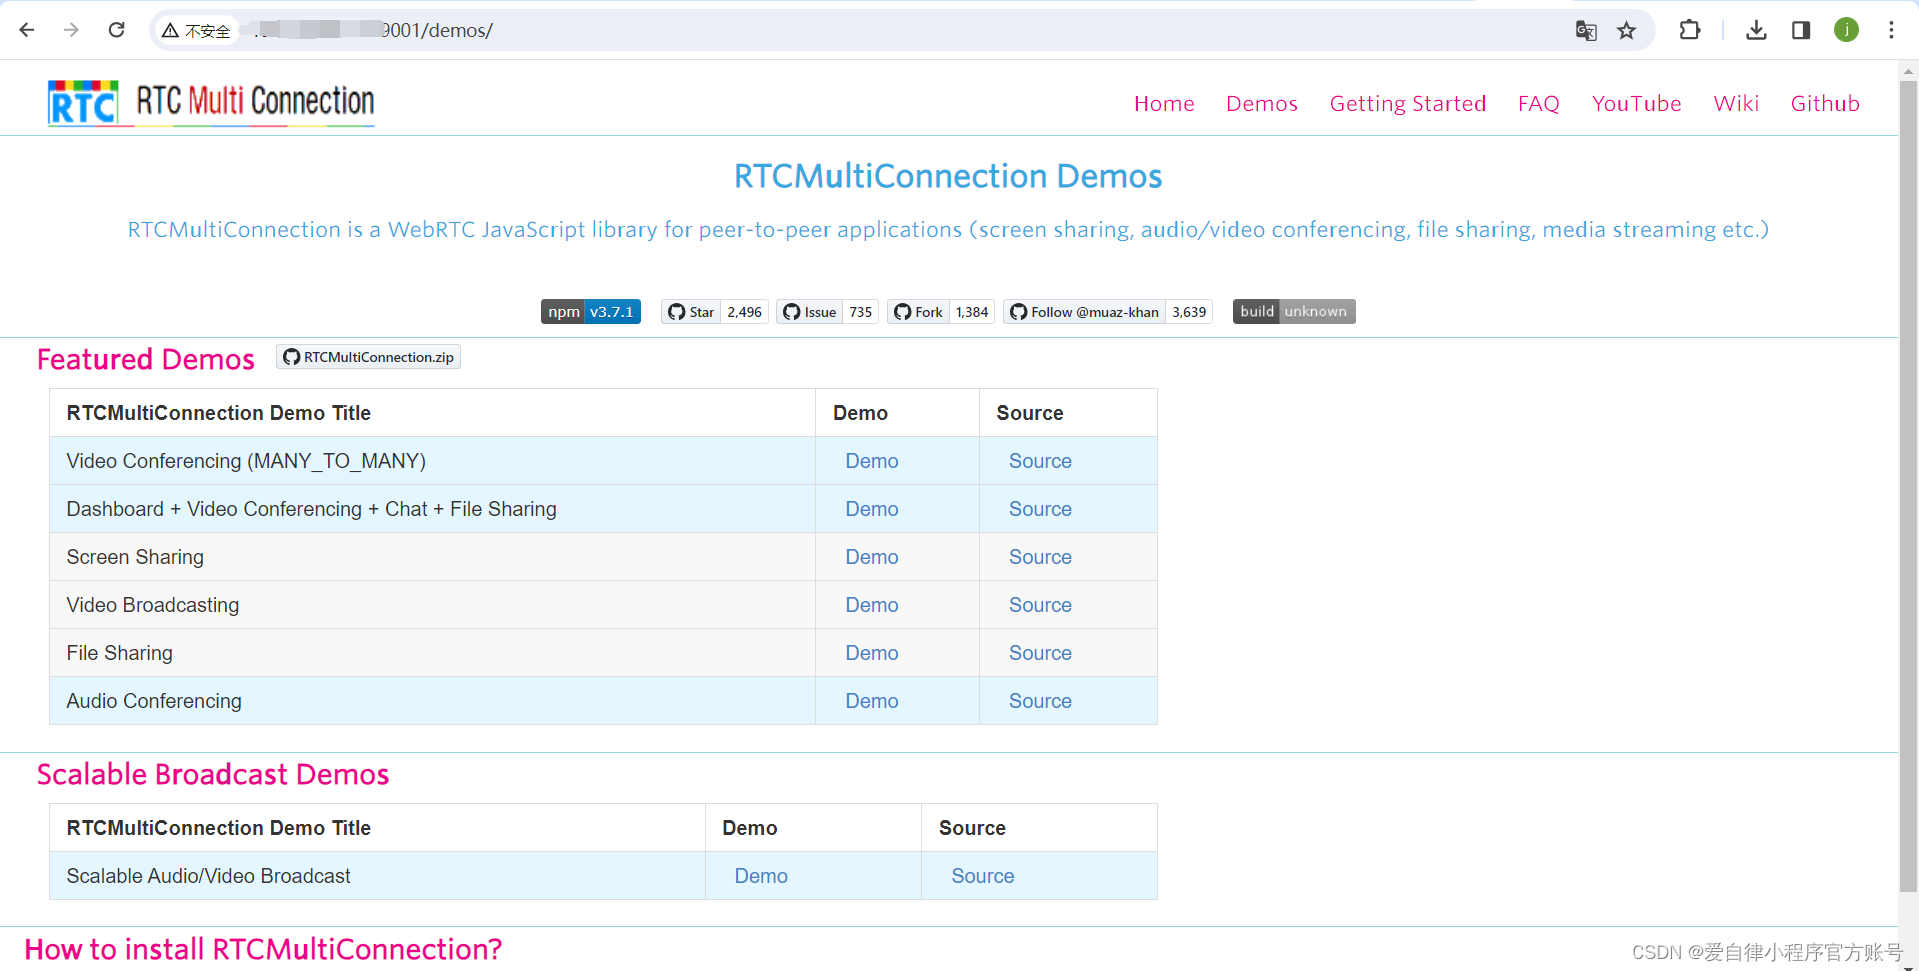View source for Screen Sharing

pyautogui.click(x=1040, y=557)
